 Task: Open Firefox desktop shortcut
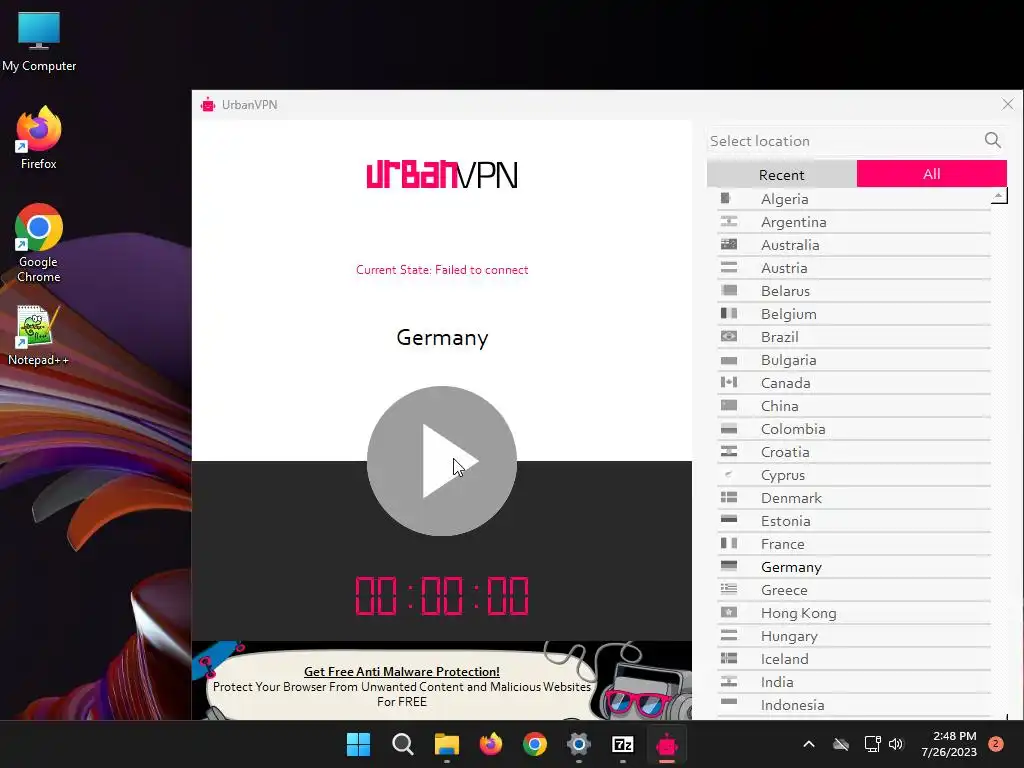pyautogui.click(x=39, y=138)
